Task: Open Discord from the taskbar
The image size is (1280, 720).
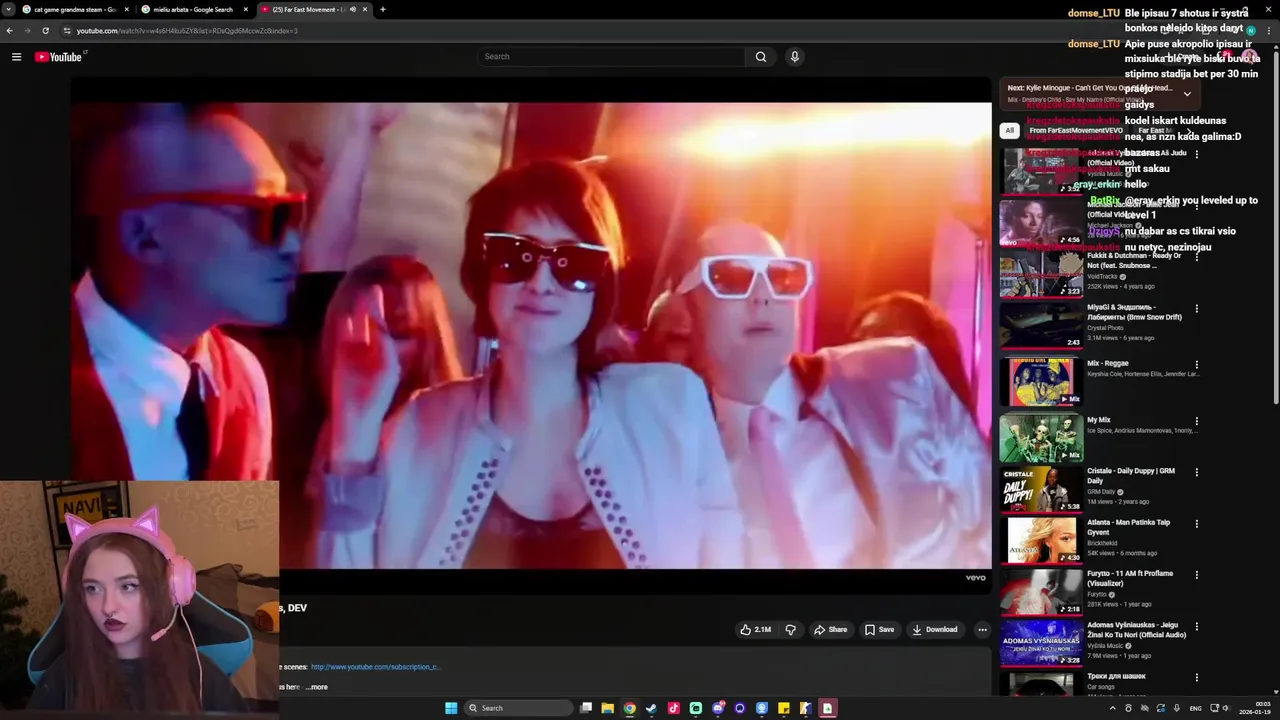Action: (717, 708)
